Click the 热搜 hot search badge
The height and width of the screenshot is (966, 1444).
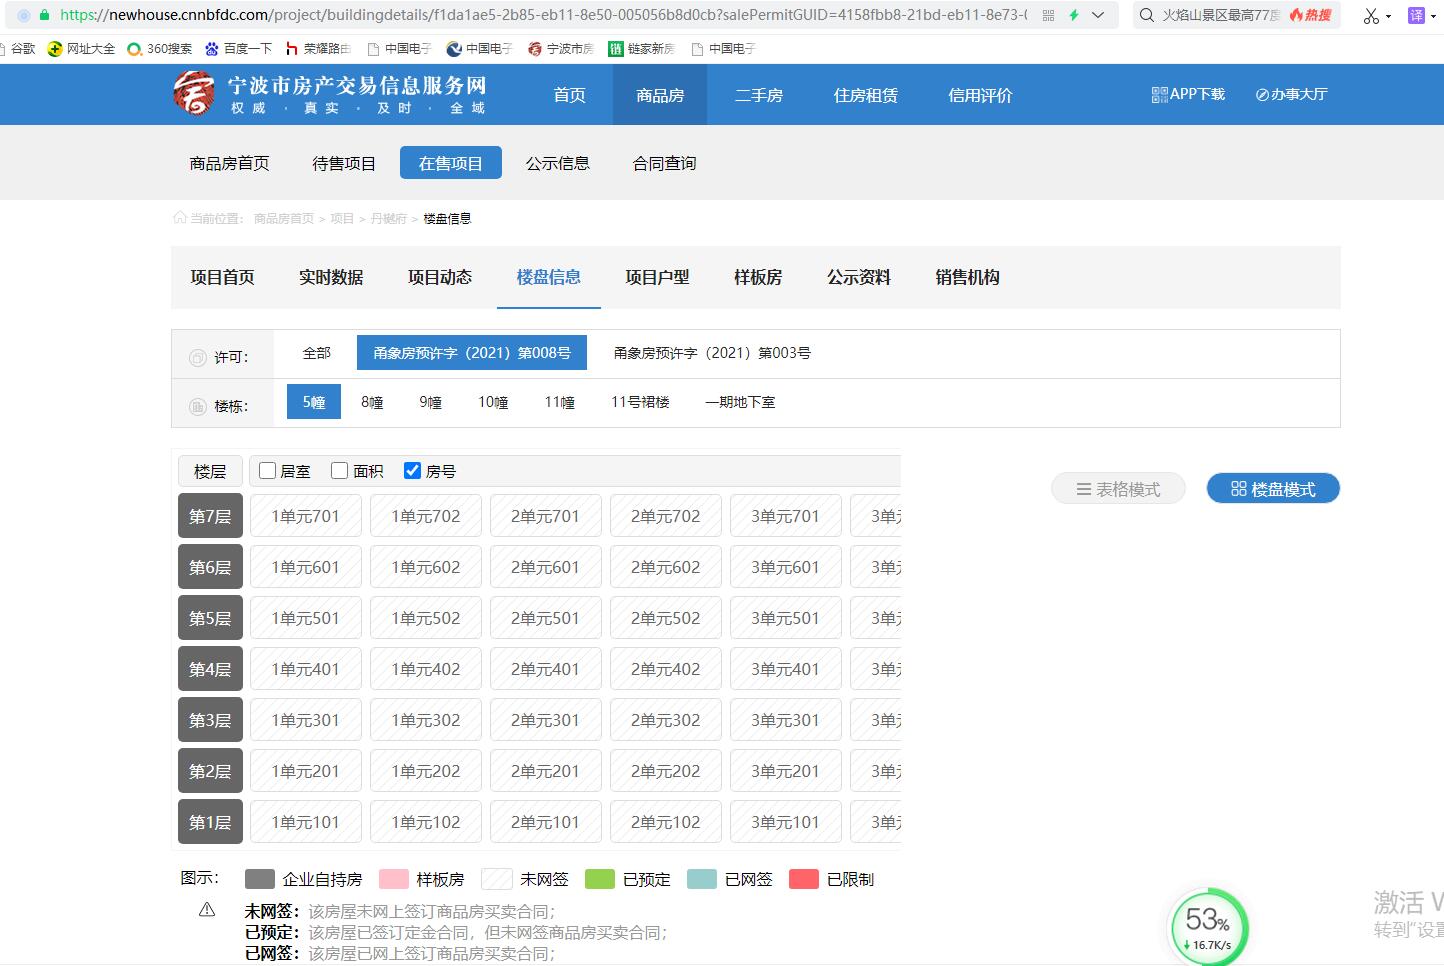coord(1311,15)
